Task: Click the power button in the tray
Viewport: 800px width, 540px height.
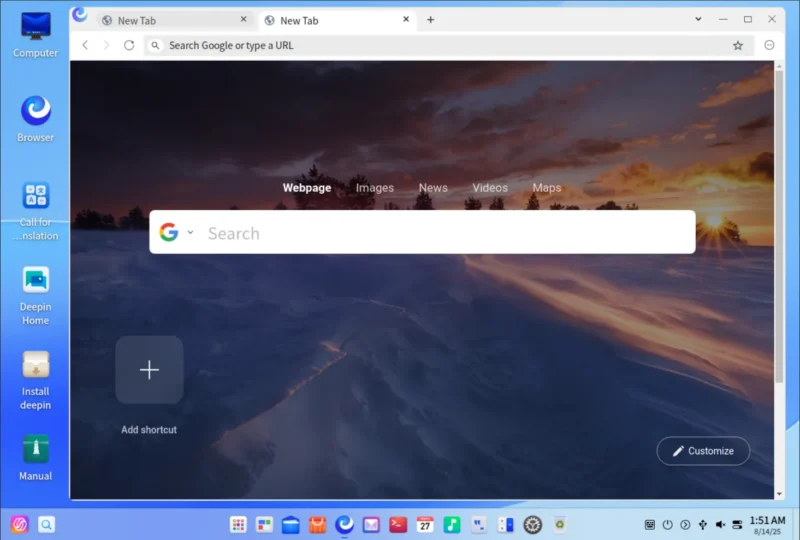Action: coord(667,524)
